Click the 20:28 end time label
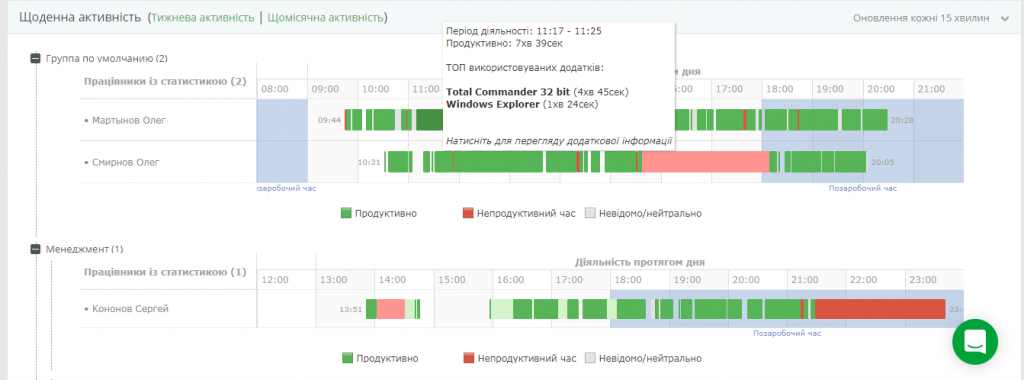 (902, 120)
